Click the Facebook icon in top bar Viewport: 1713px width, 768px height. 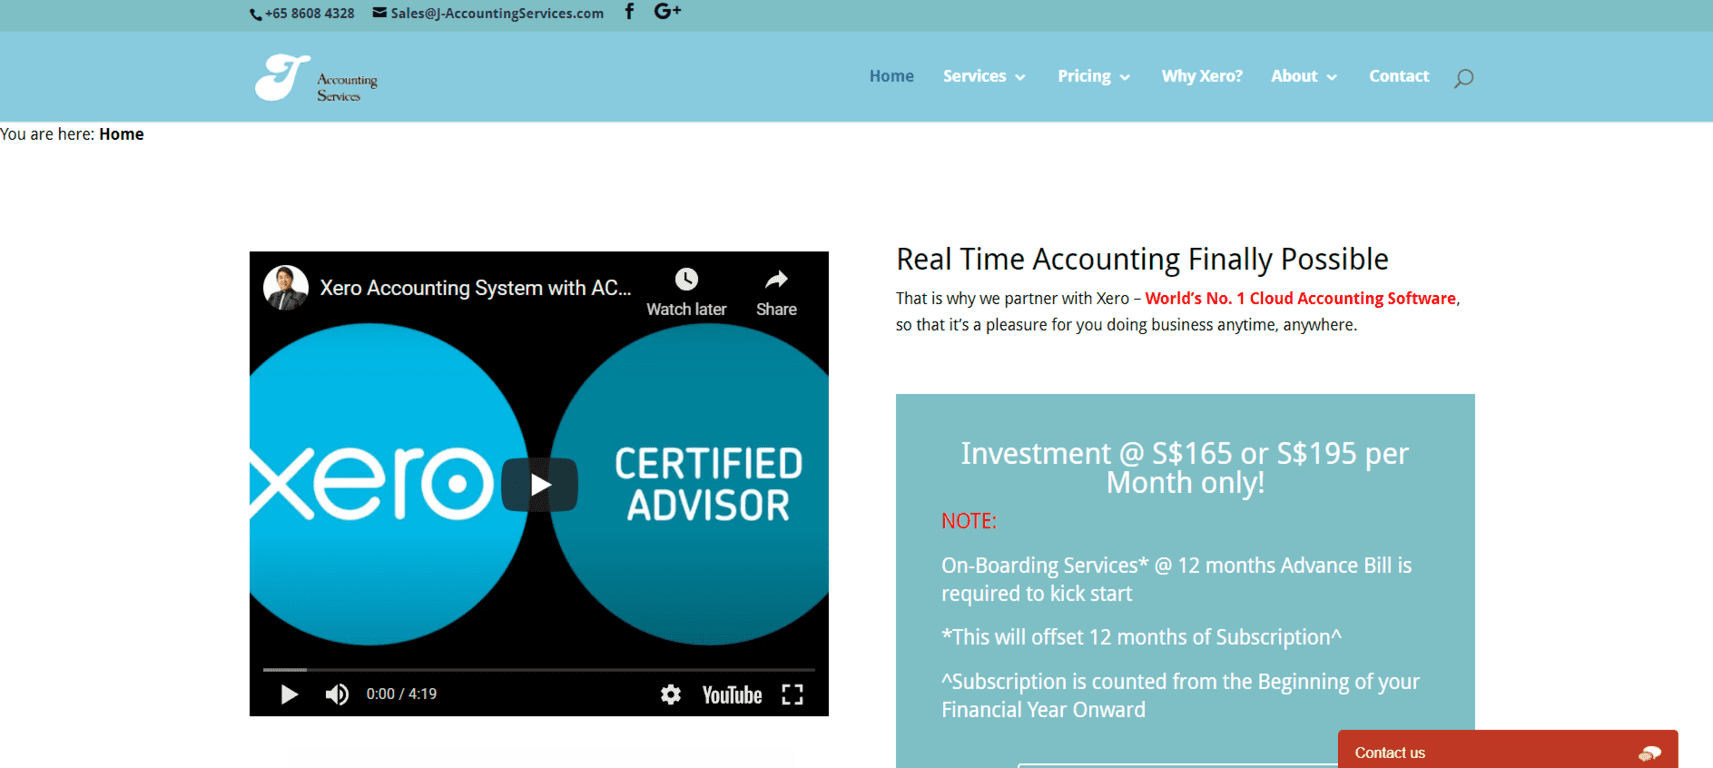629,12
